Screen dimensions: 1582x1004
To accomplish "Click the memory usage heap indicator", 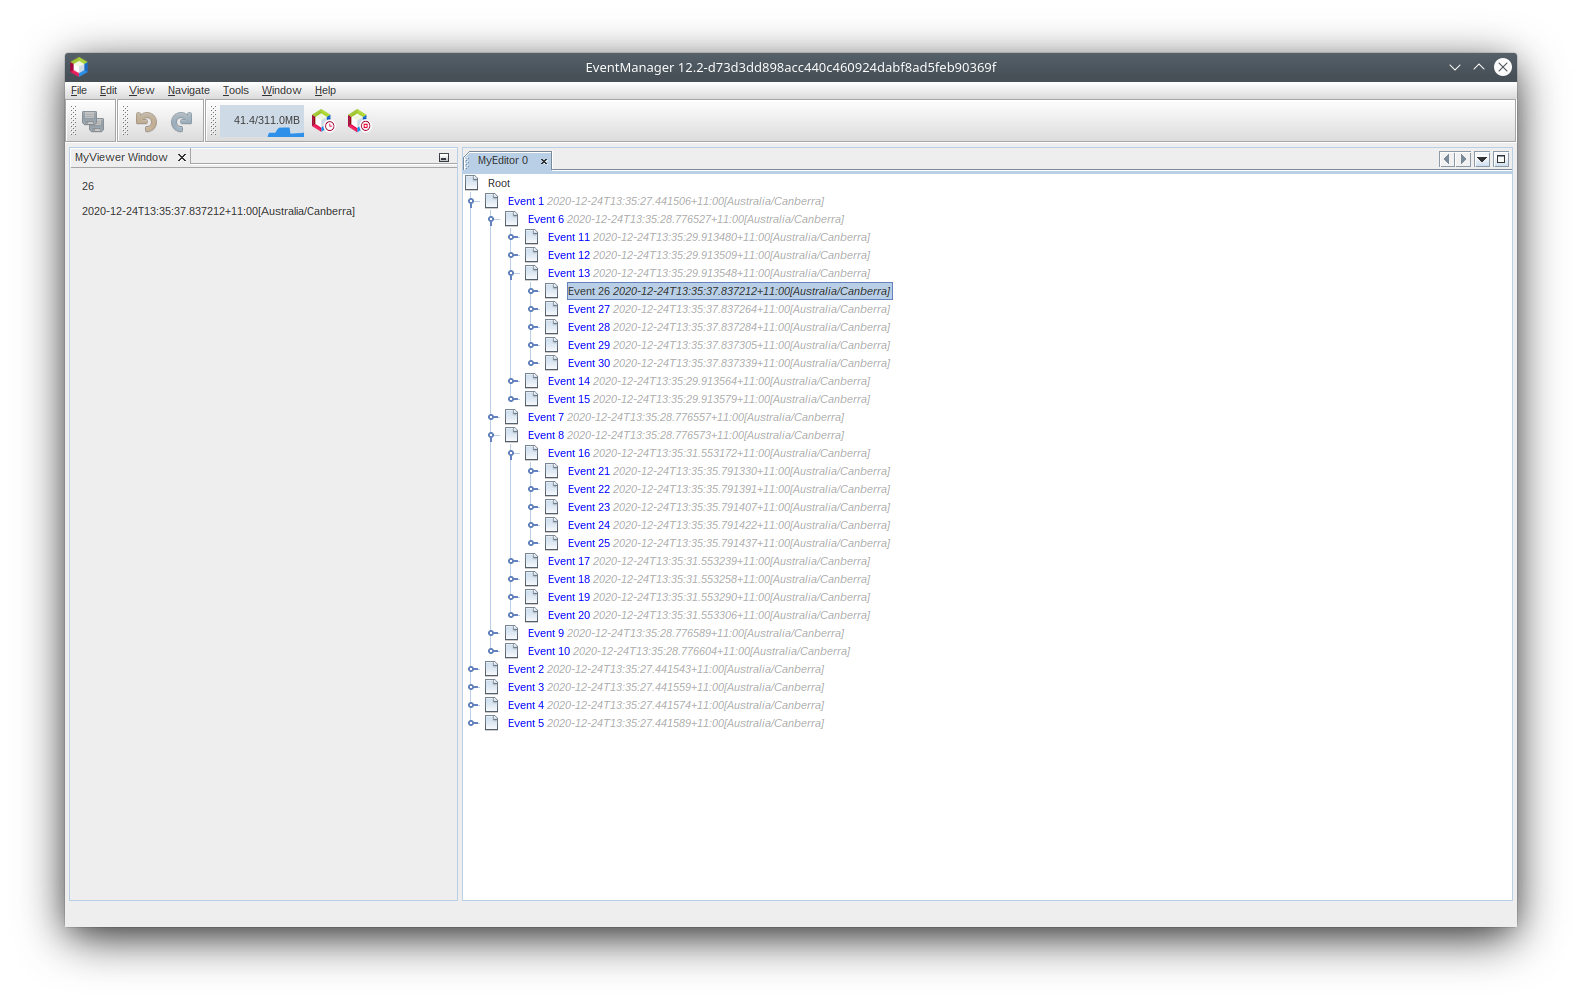I will click(266, 121).
